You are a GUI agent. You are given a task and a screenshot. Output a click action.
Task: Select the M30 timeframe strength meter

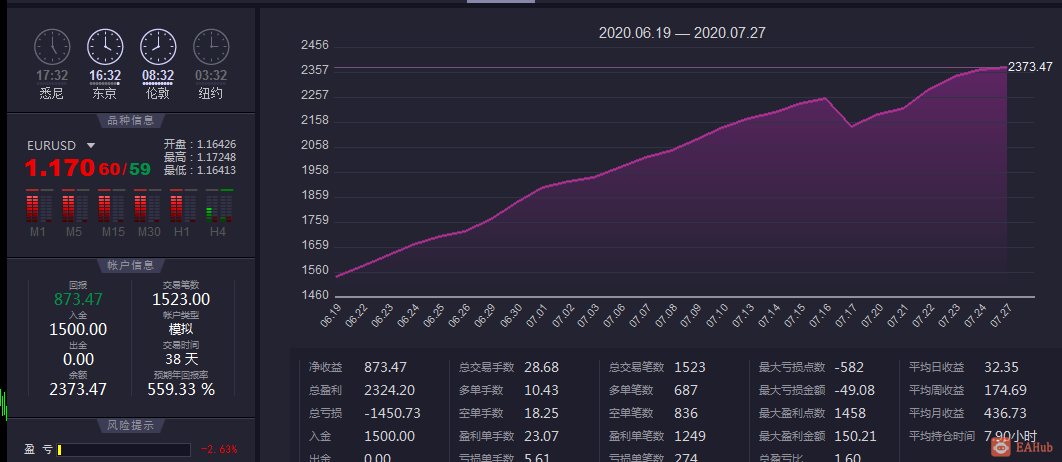147,206
